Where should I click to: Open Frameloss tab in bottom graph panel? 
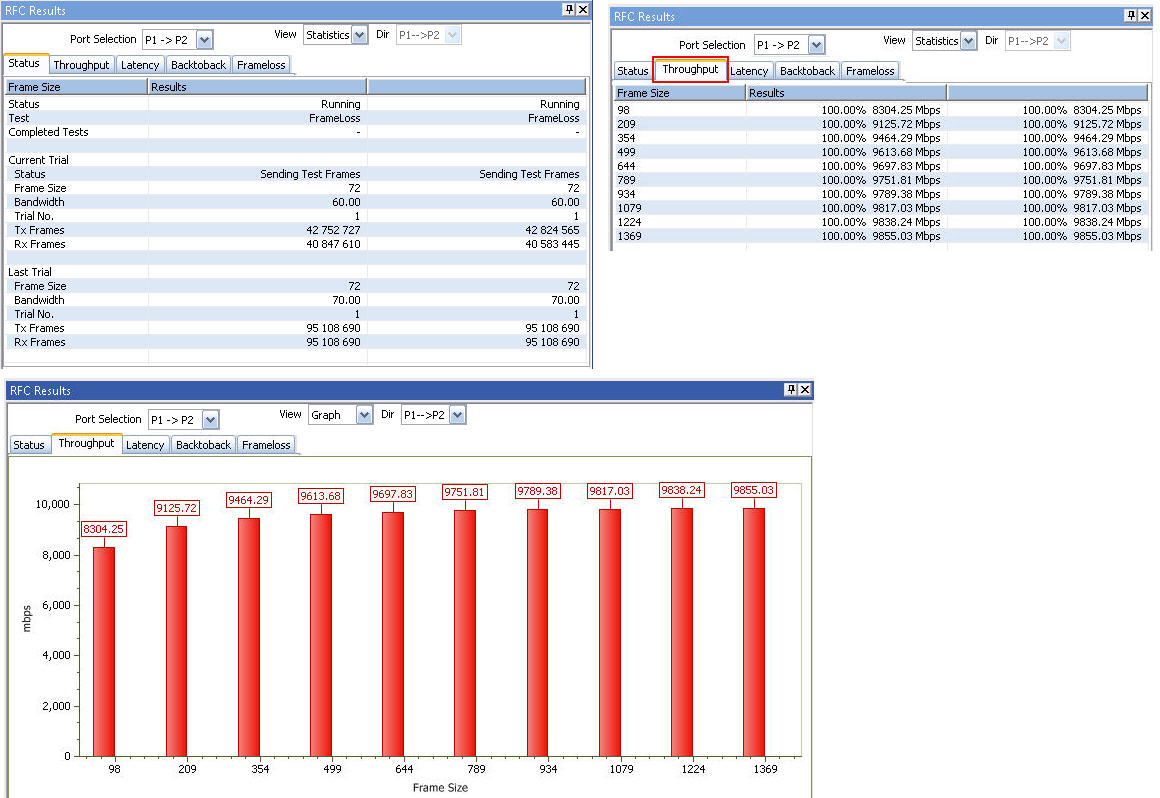266,445
